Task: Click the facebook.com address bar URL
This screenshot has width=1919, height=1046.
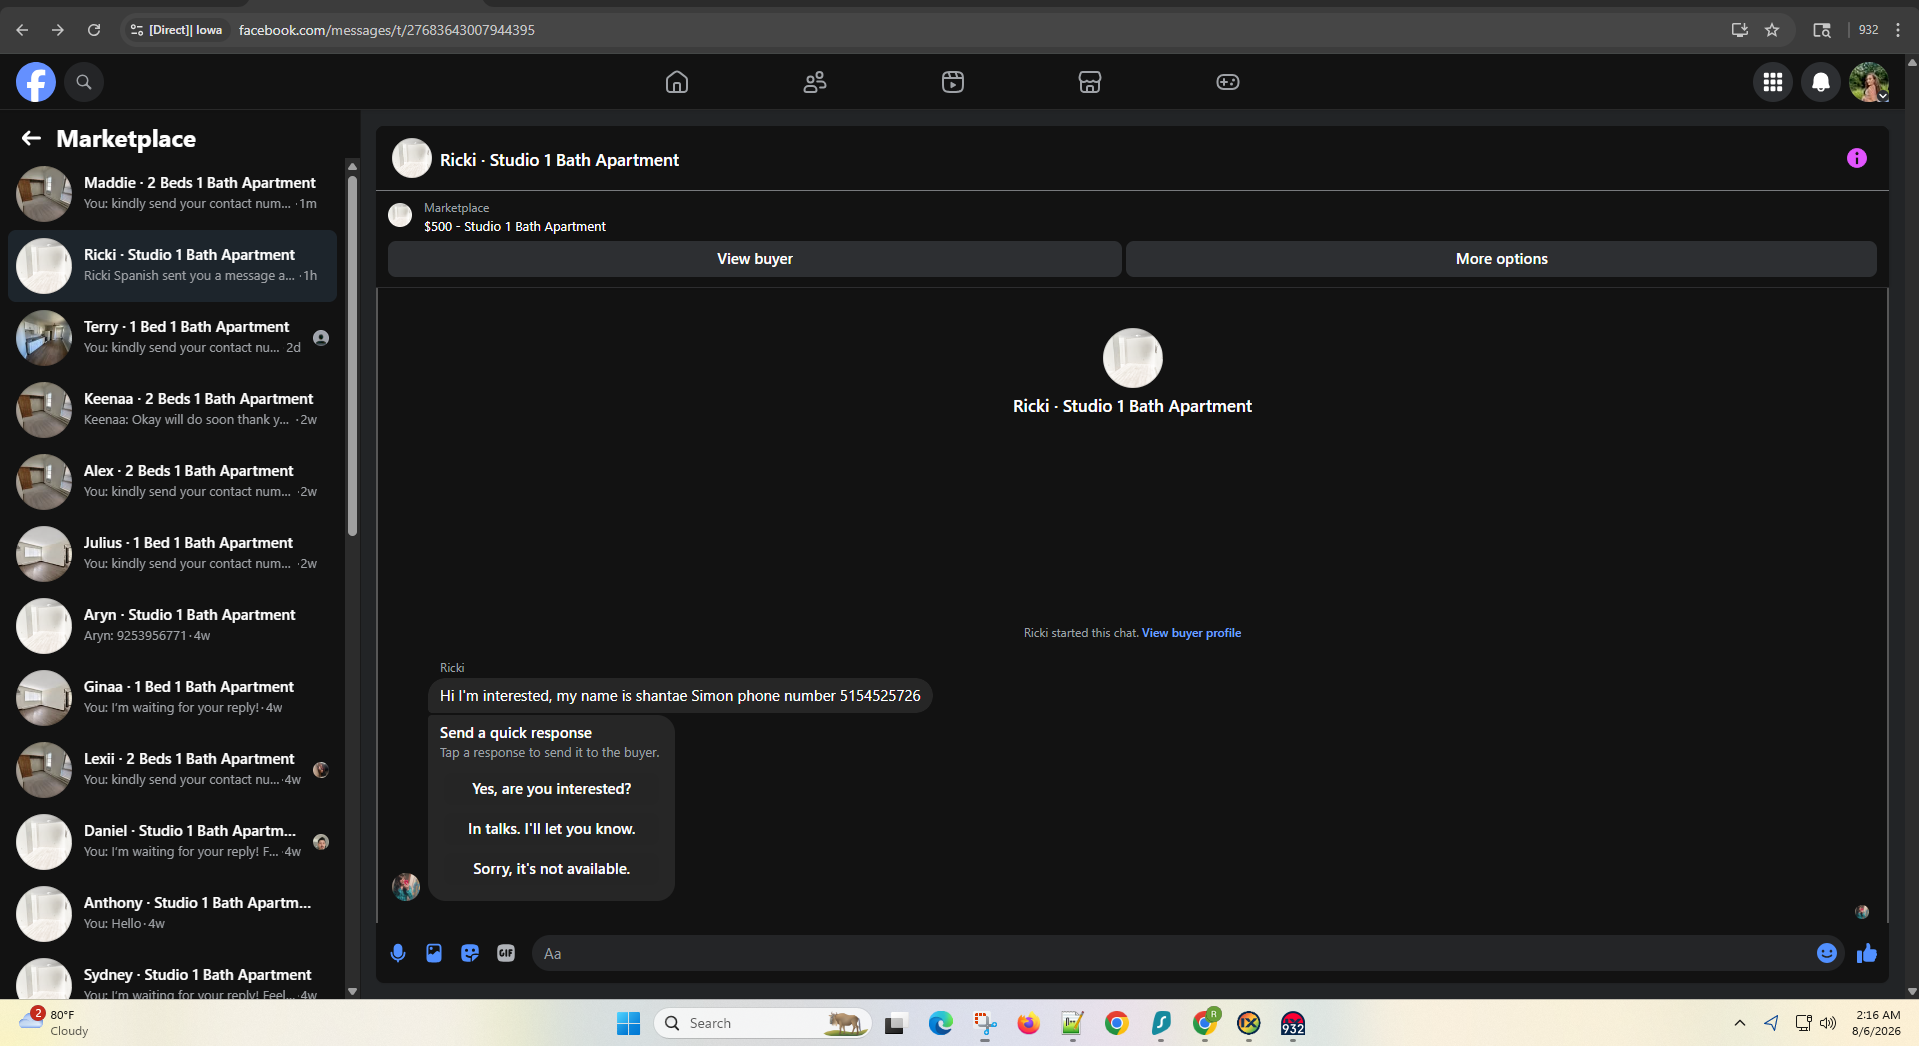Action: tap(387, 30)
